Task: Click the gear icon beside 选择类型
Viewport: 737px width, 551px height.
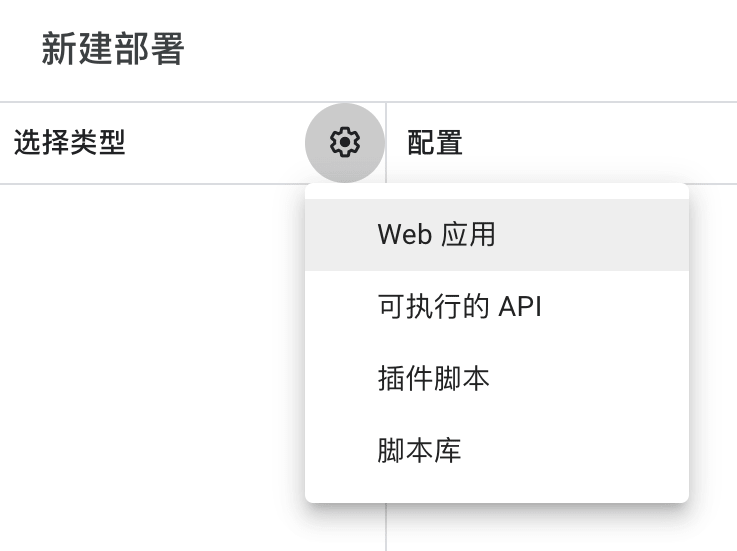Action: [x=345, y=142]
